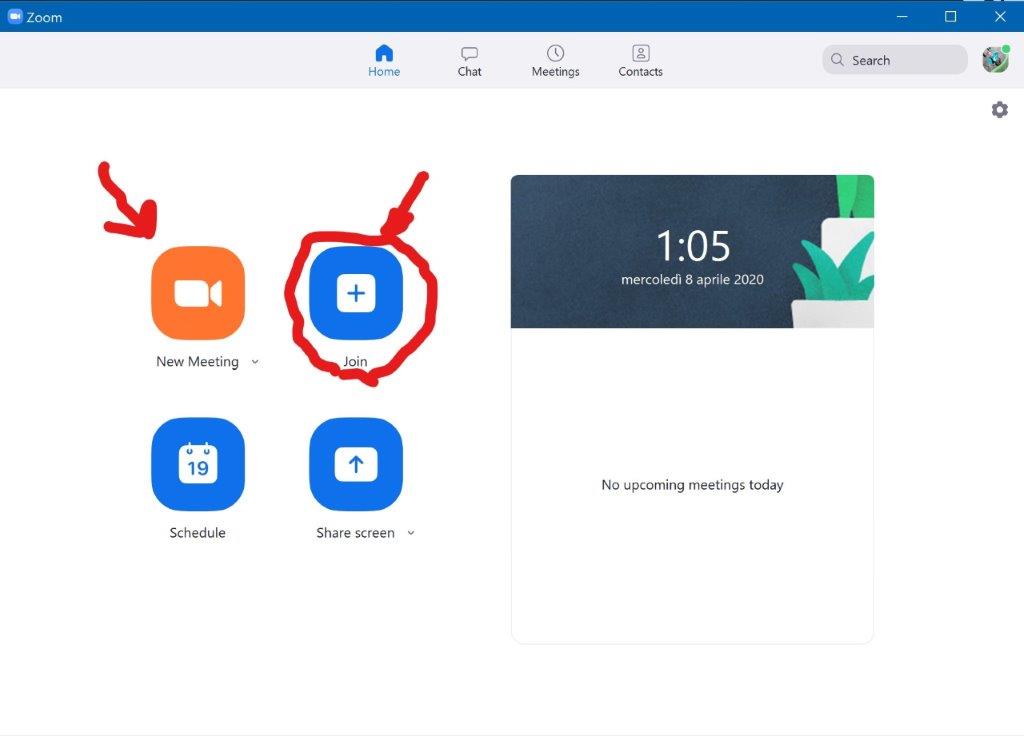
Task: Open the Contacts tab
Action: click(x=640, y=61)
